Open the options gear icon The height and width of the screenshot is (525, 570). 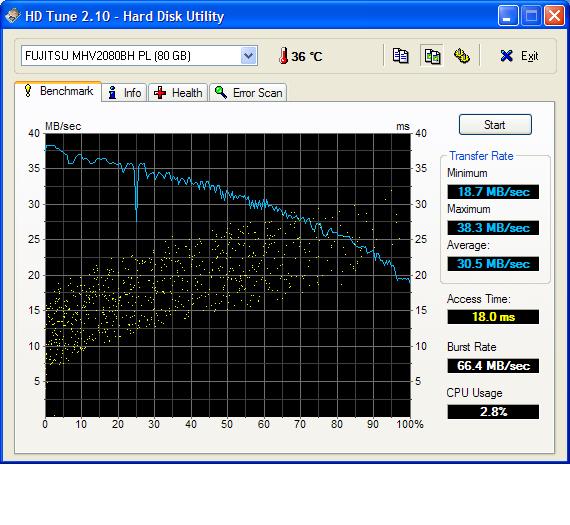462,56
